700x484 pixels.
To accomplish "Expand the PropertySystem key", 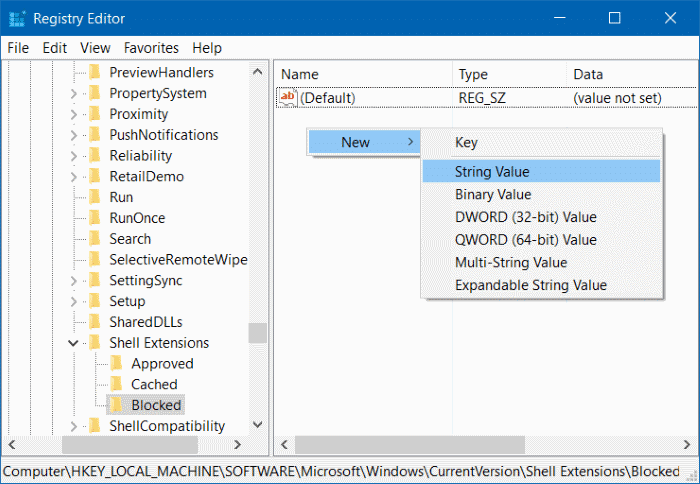I will point(74,93).
